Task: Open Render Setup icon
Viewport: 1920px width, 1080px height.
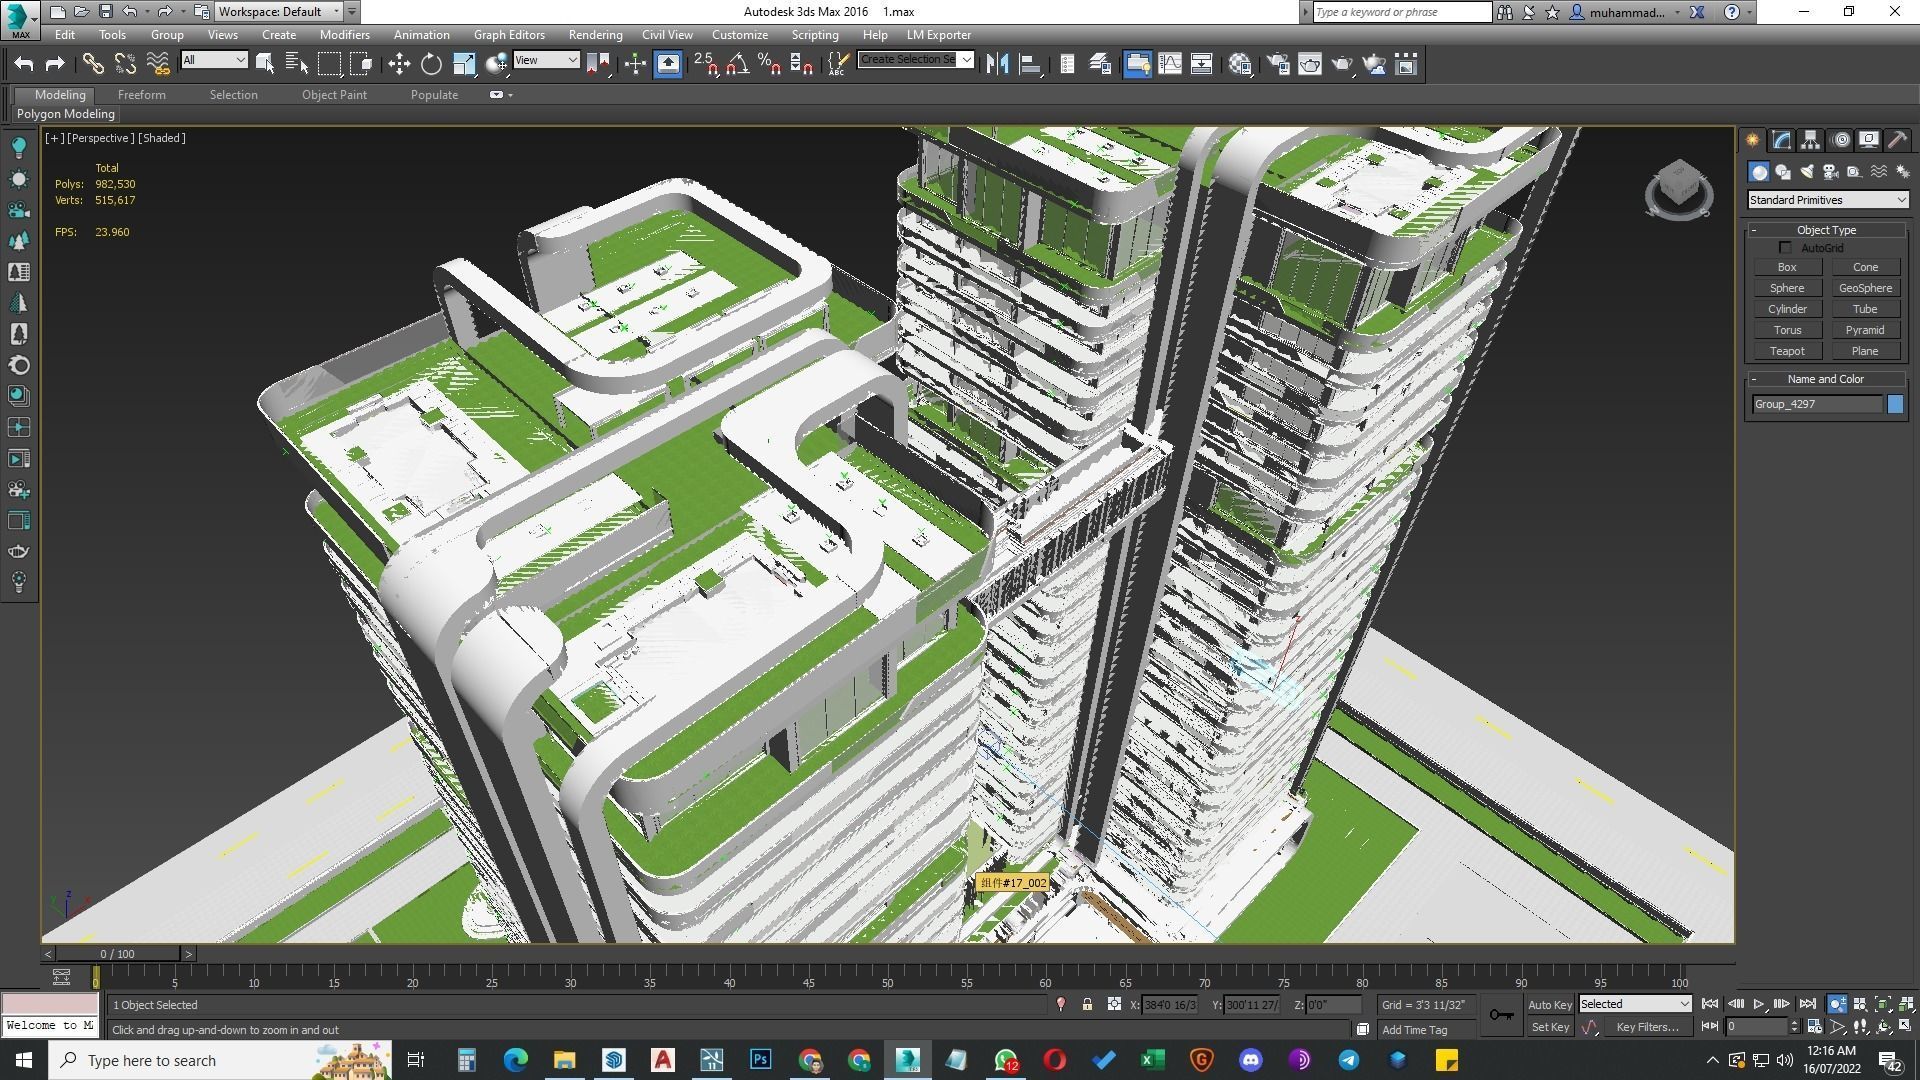Action: tap(1277, 64)
